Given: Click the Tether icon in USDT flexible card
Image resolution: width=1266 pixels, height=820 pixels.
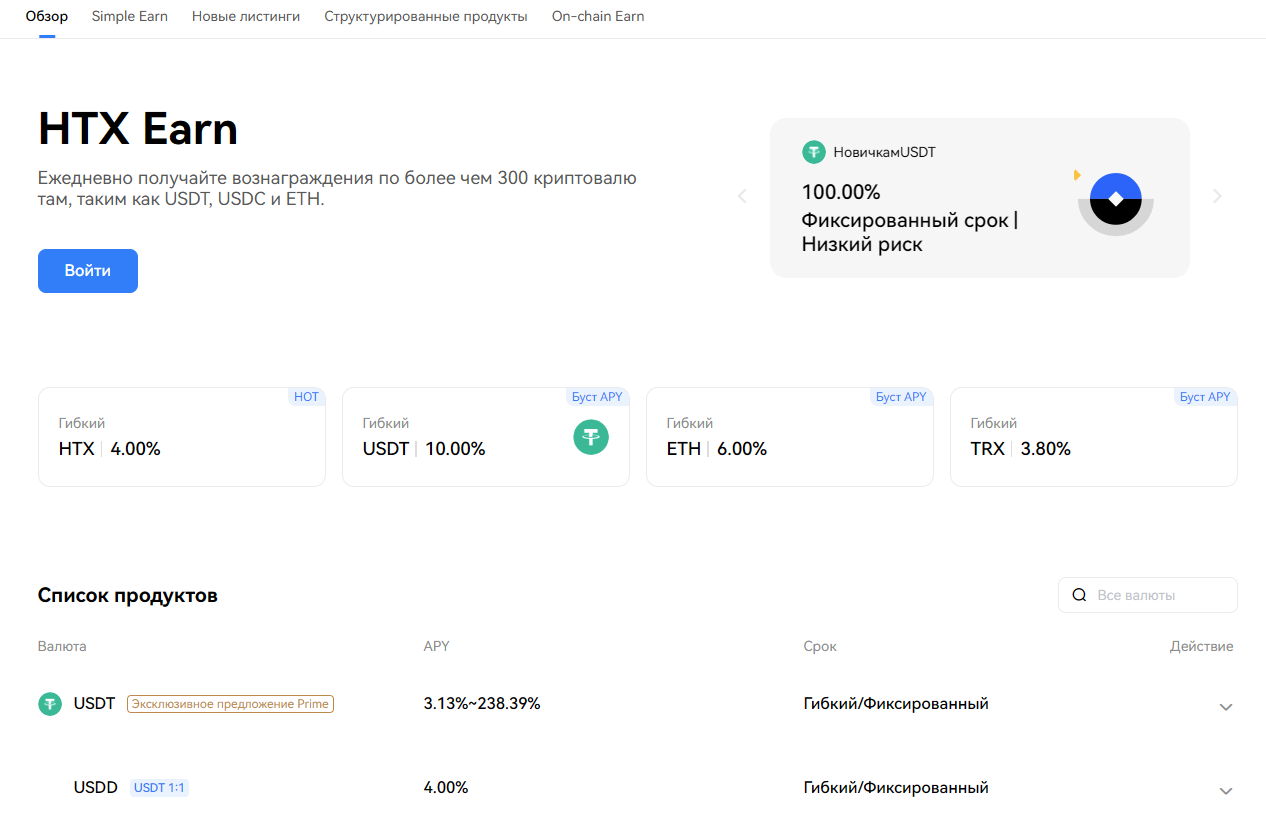Looking at the screenshot, I should click(x=591, y=437).
